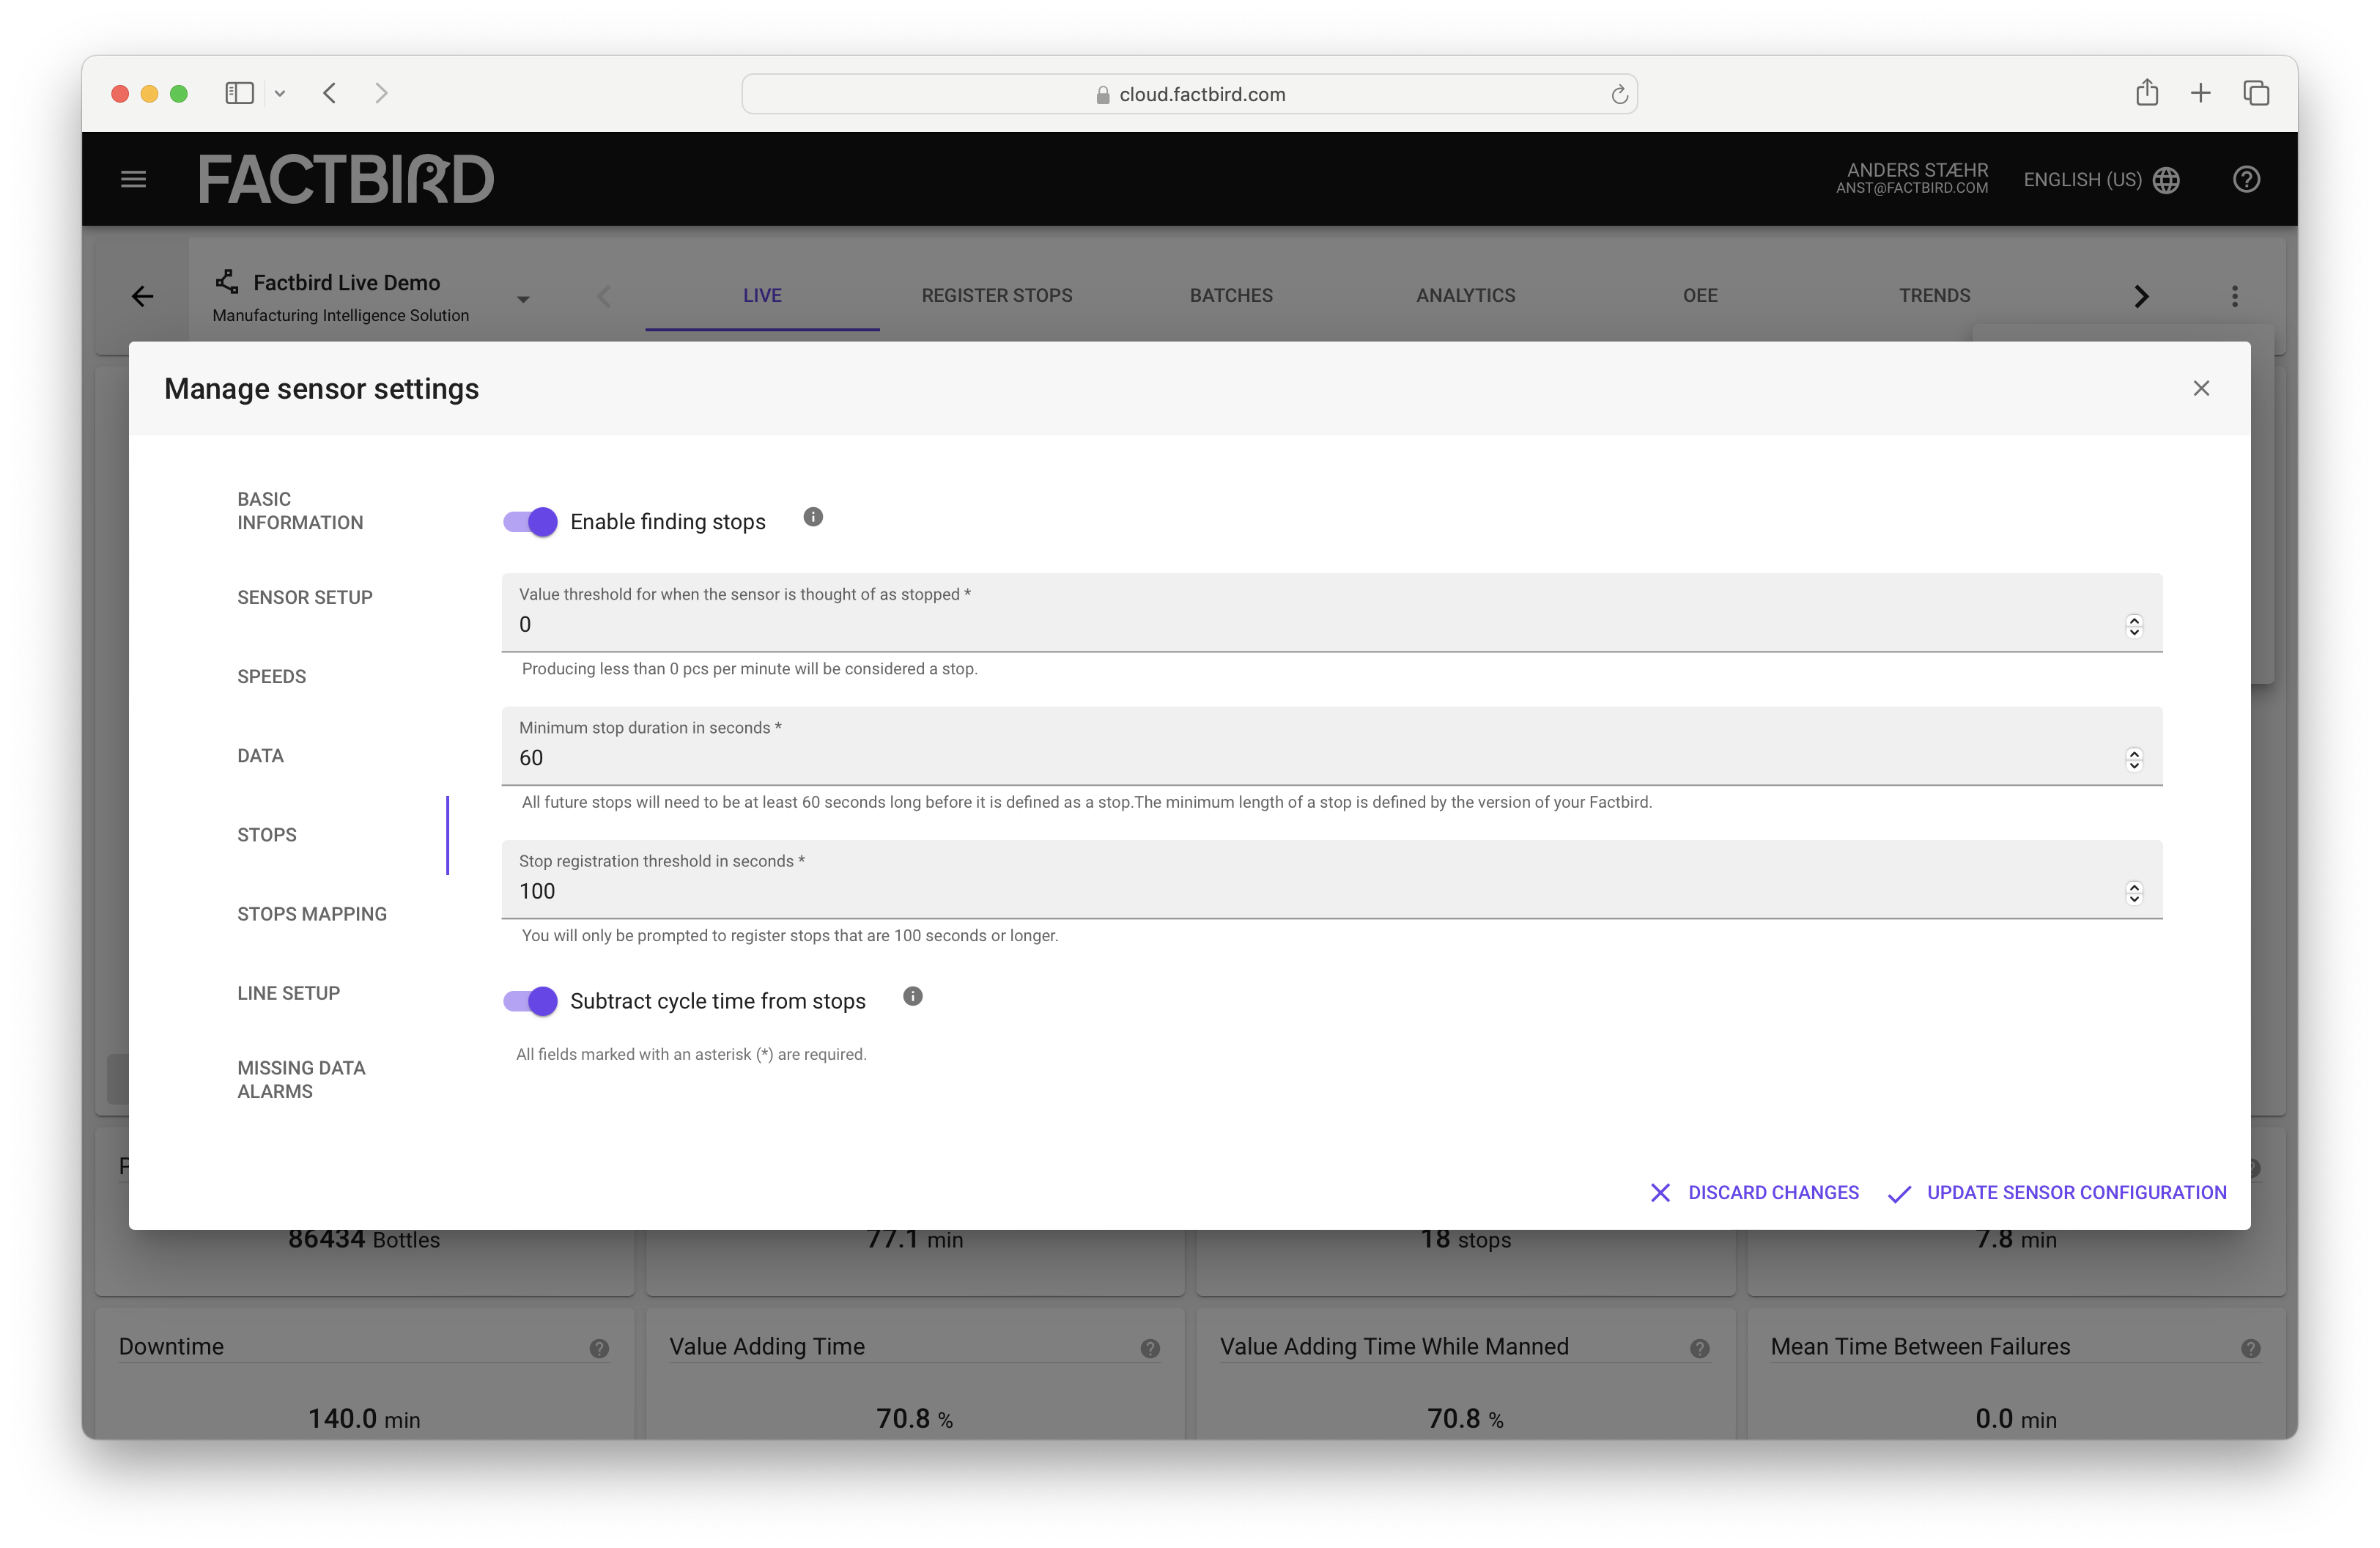
Task: Switch to the Register Stops tab
Action: [x=997, y=296]
